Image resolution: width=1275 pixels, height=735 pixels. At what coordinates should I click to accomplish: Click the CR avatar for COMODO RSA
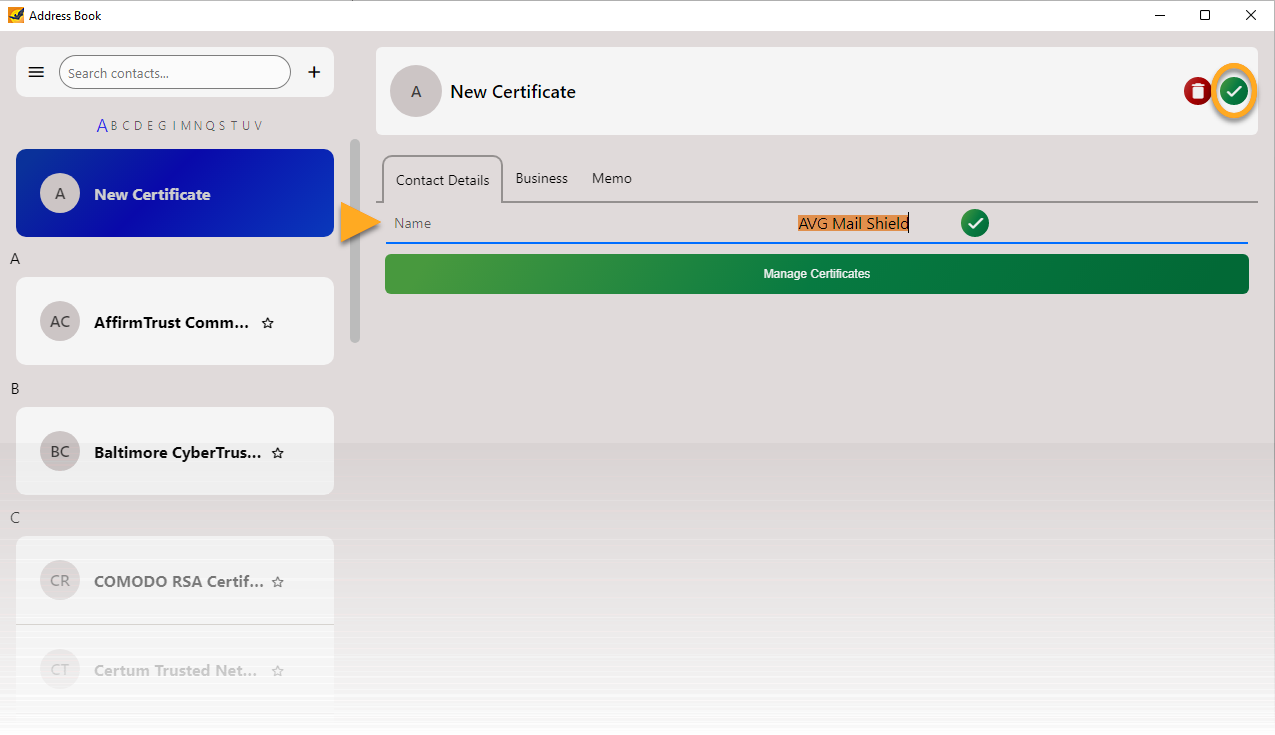[60, 581]
